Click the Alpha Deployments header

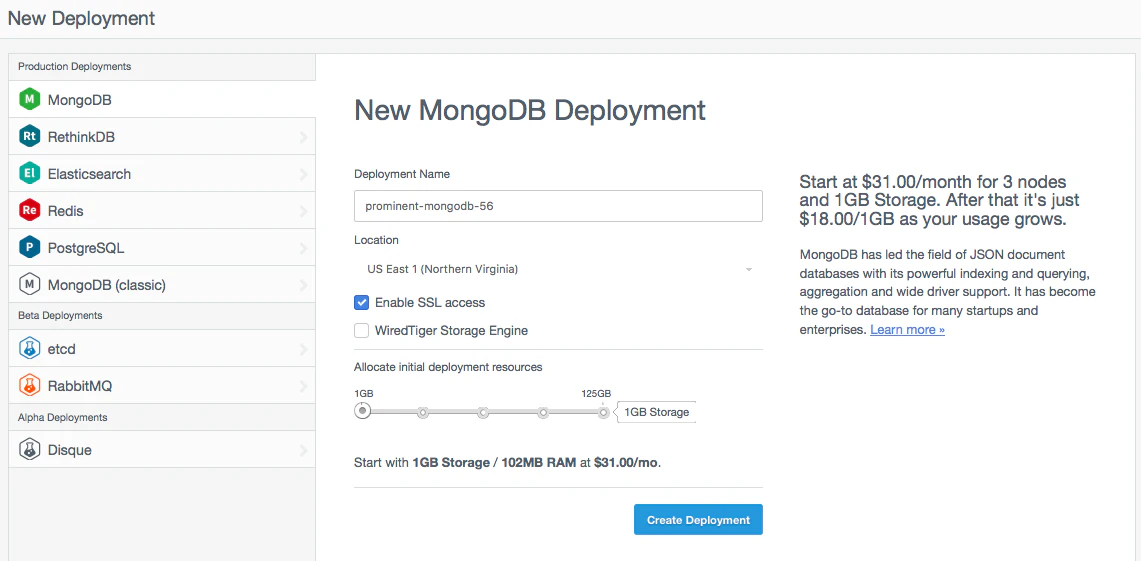tap(162, 418)
